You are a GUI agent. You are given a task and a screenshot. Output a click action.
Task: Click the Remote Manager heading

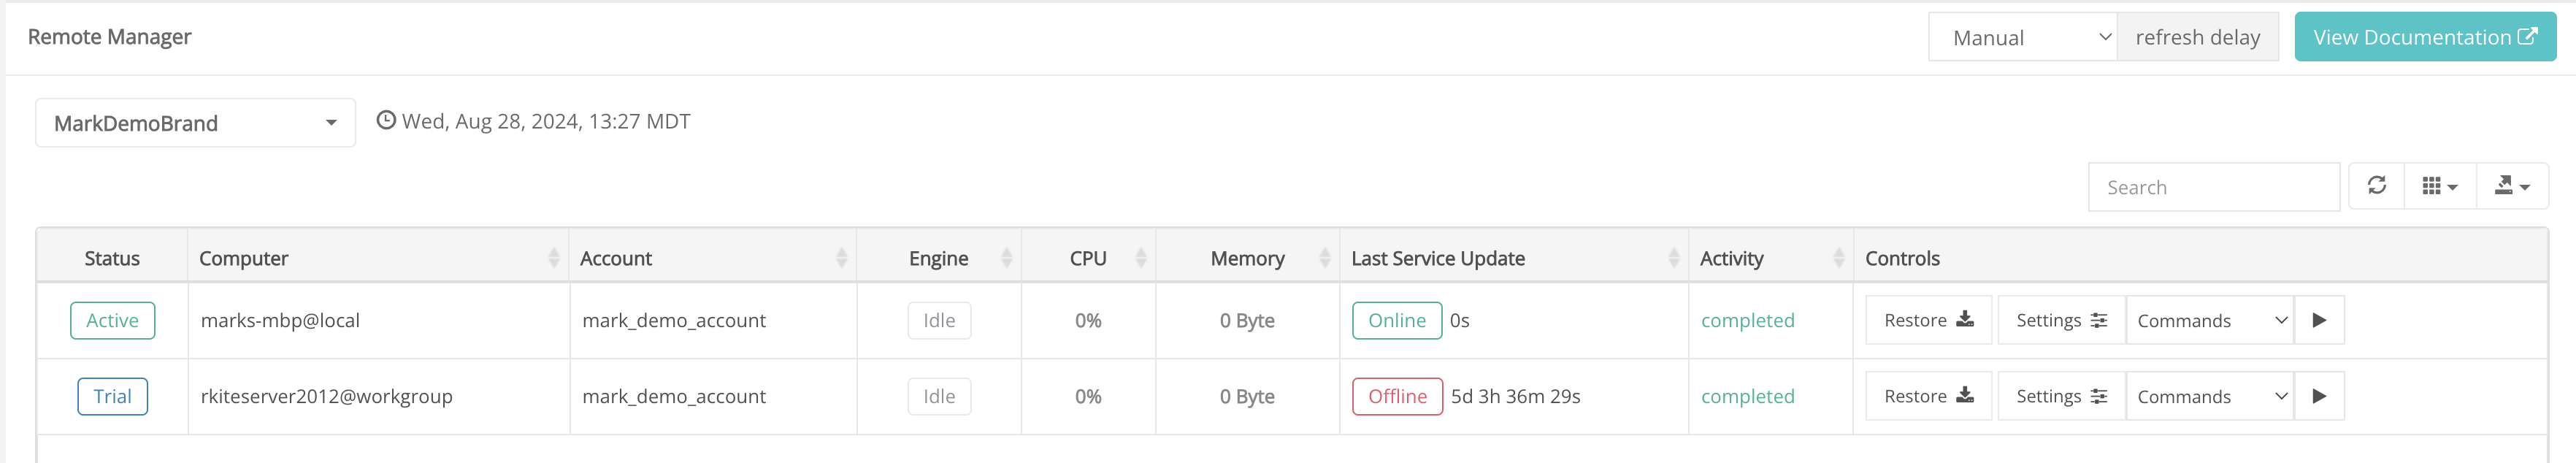pos(110,36)
